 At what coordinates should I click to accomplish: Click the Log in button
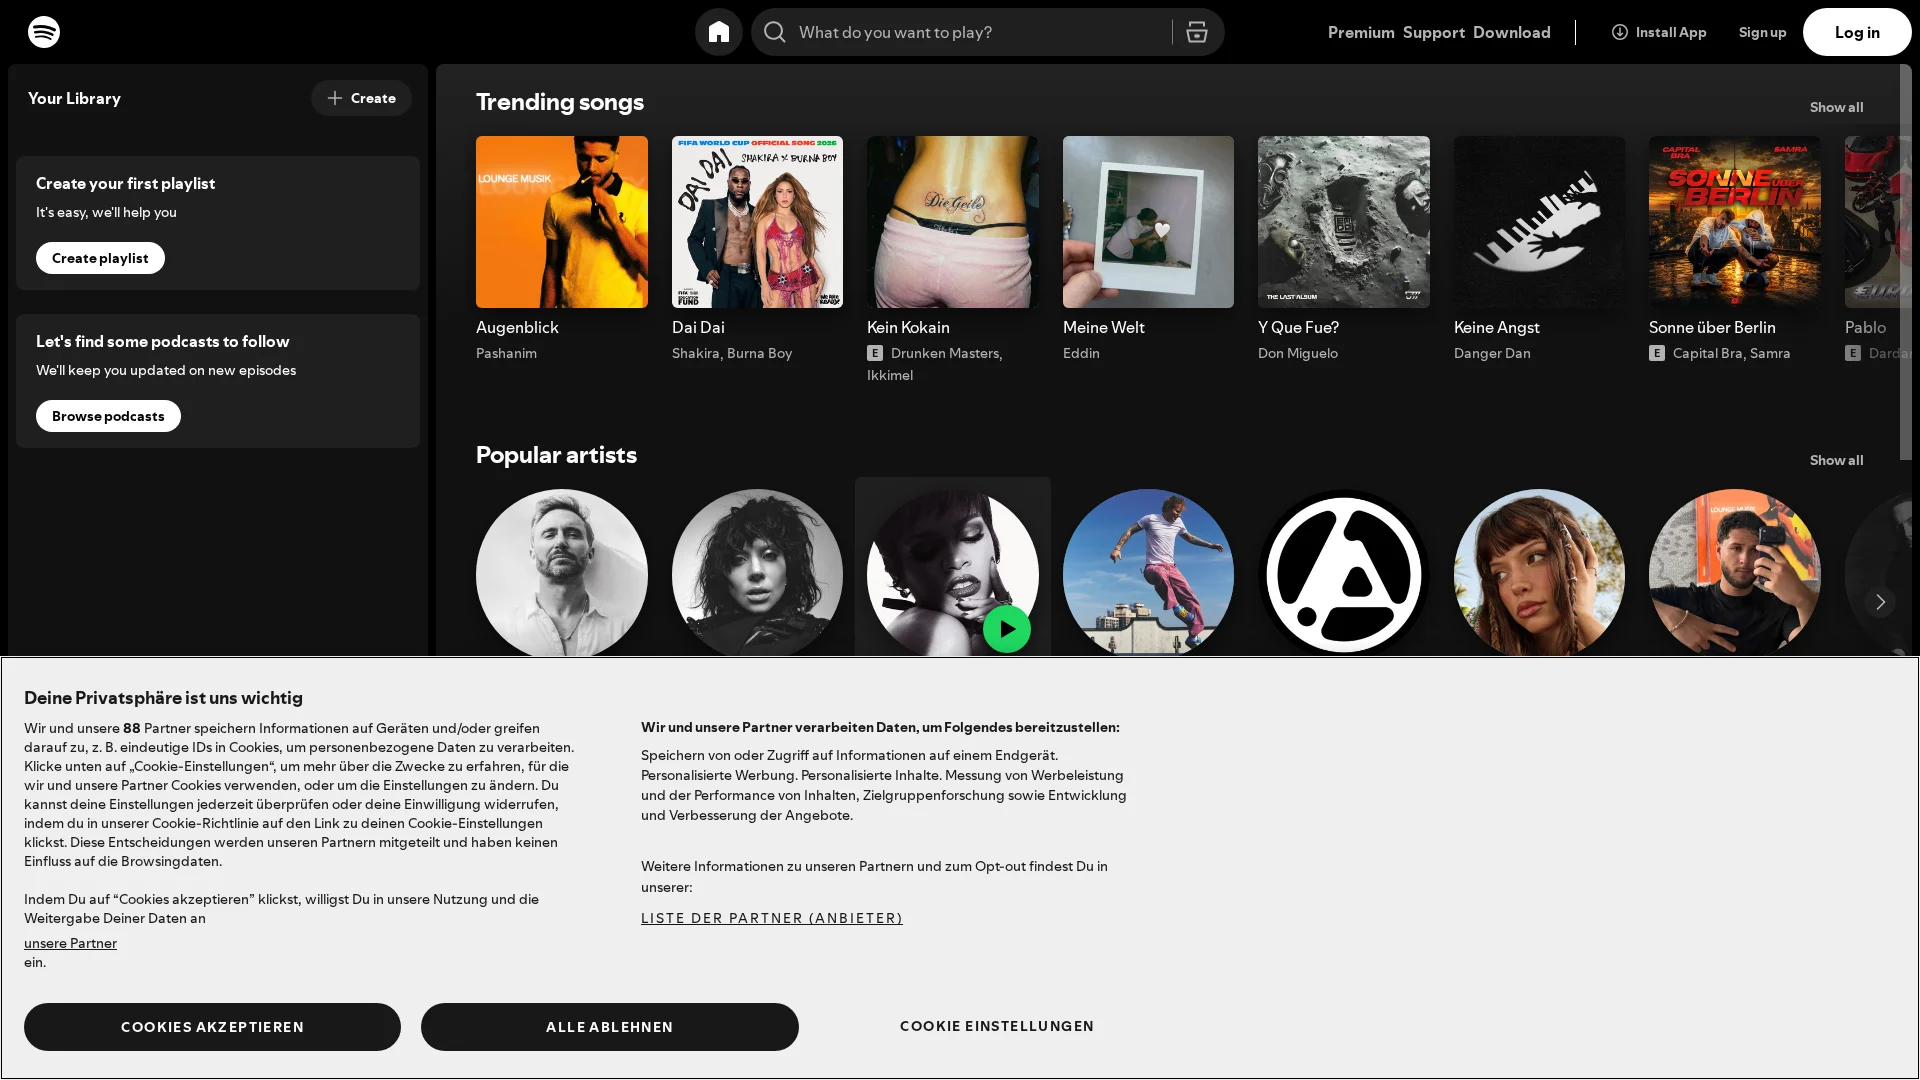(1857, 32)
